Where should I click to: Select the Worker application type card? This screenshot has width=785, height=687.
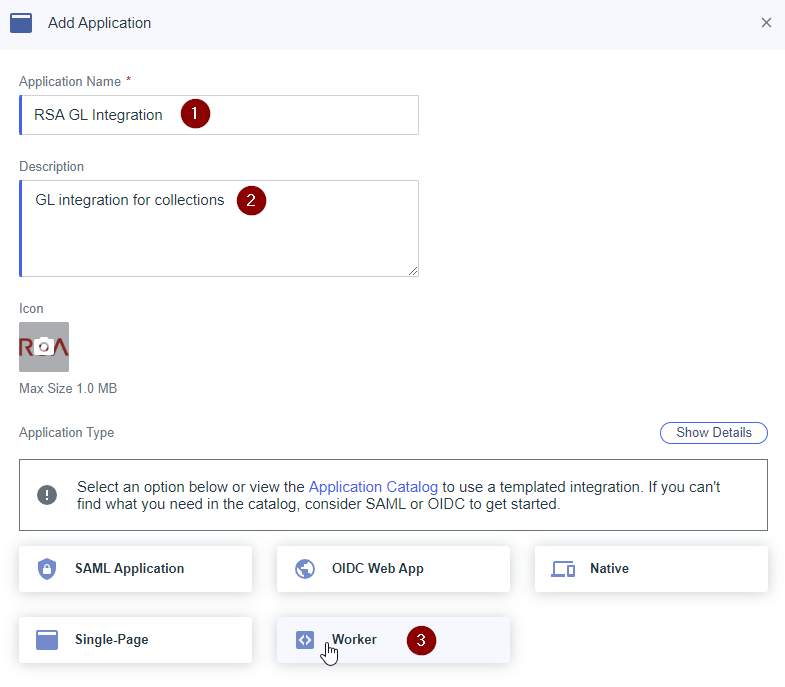tap(393, 640)
